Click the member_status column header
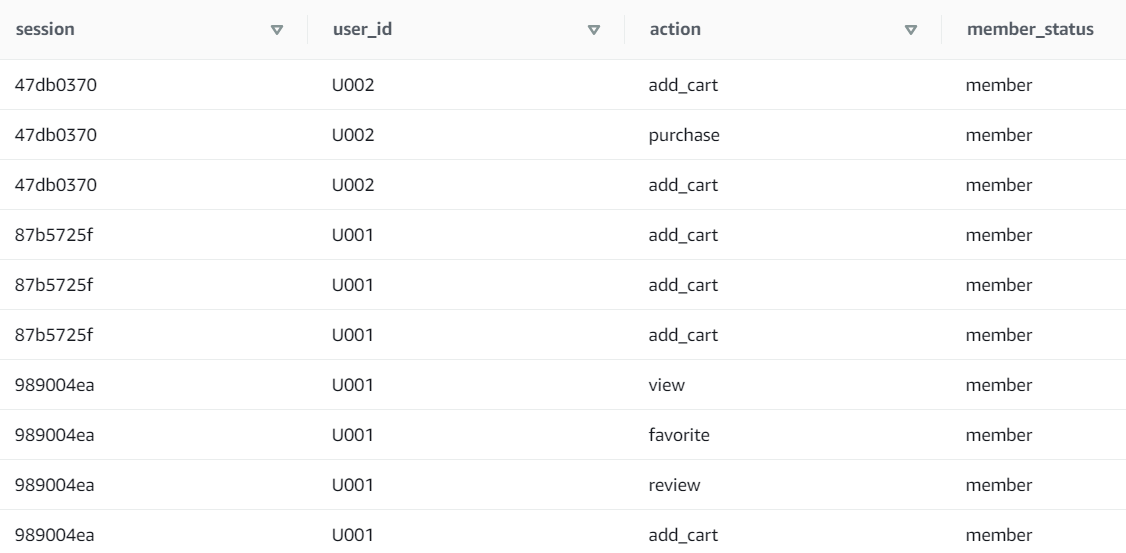1126x553 pixels. (1030, 30)
